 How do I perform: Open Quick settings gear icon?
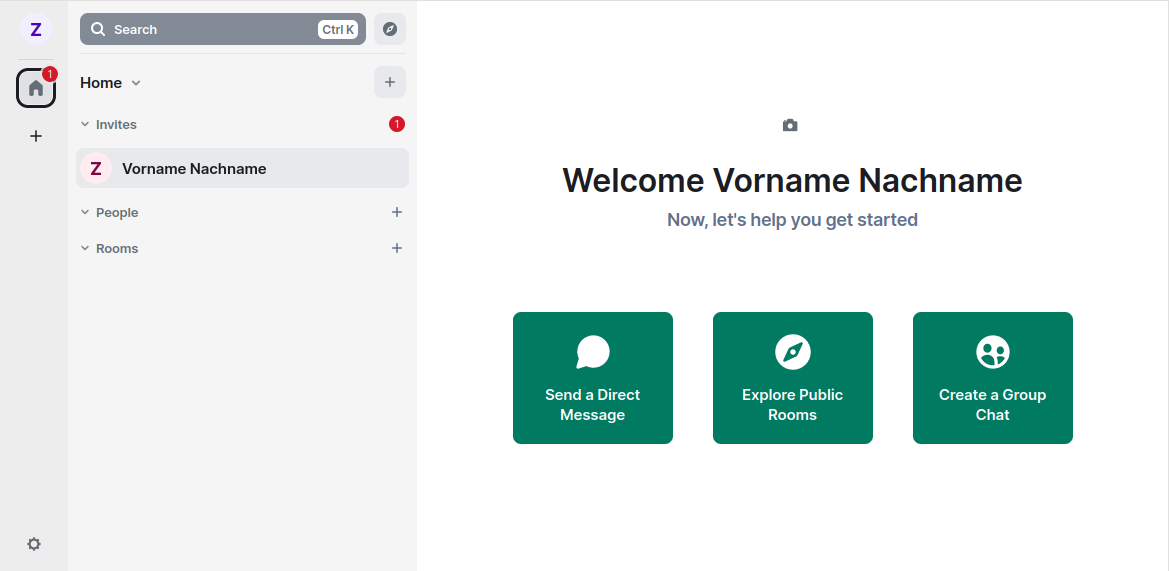point(34,544)
